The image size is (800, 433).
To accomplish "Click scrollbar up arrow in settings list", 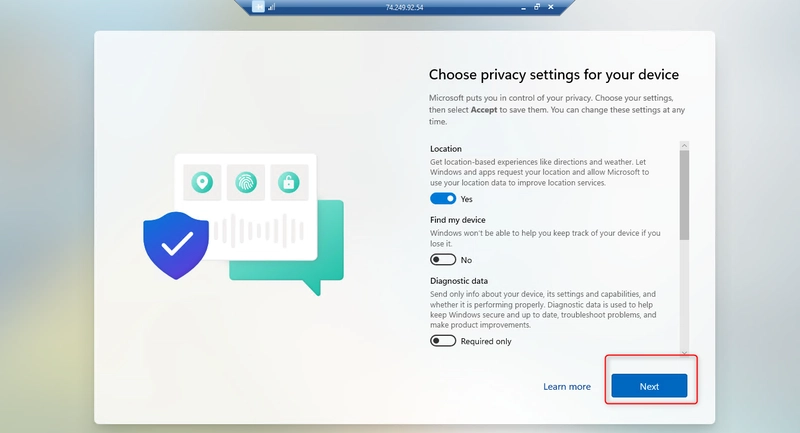I will click(684, 146).
